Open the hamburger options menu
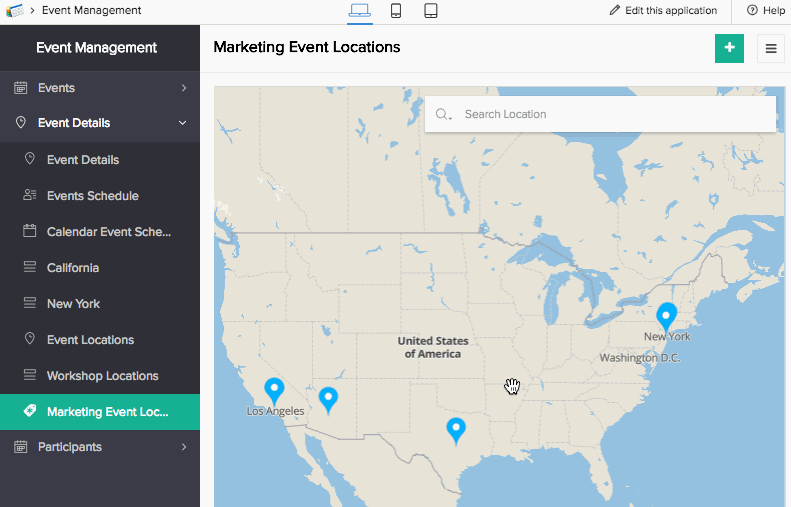791x507 pixels. pos(771,48)
